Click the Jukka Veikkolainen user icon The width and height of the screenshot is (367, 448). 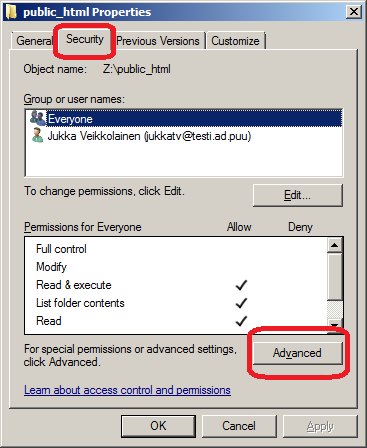(x=37, y=136)
